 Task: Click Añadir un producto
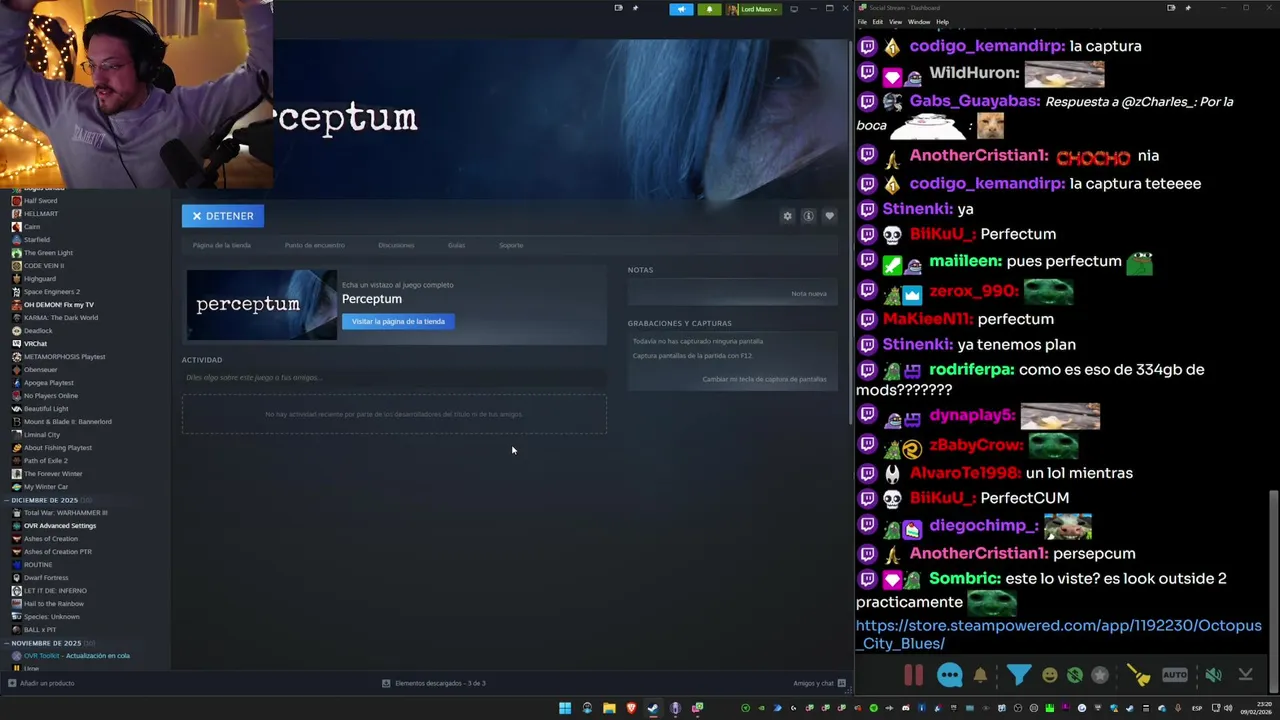(x=41, y=683)
